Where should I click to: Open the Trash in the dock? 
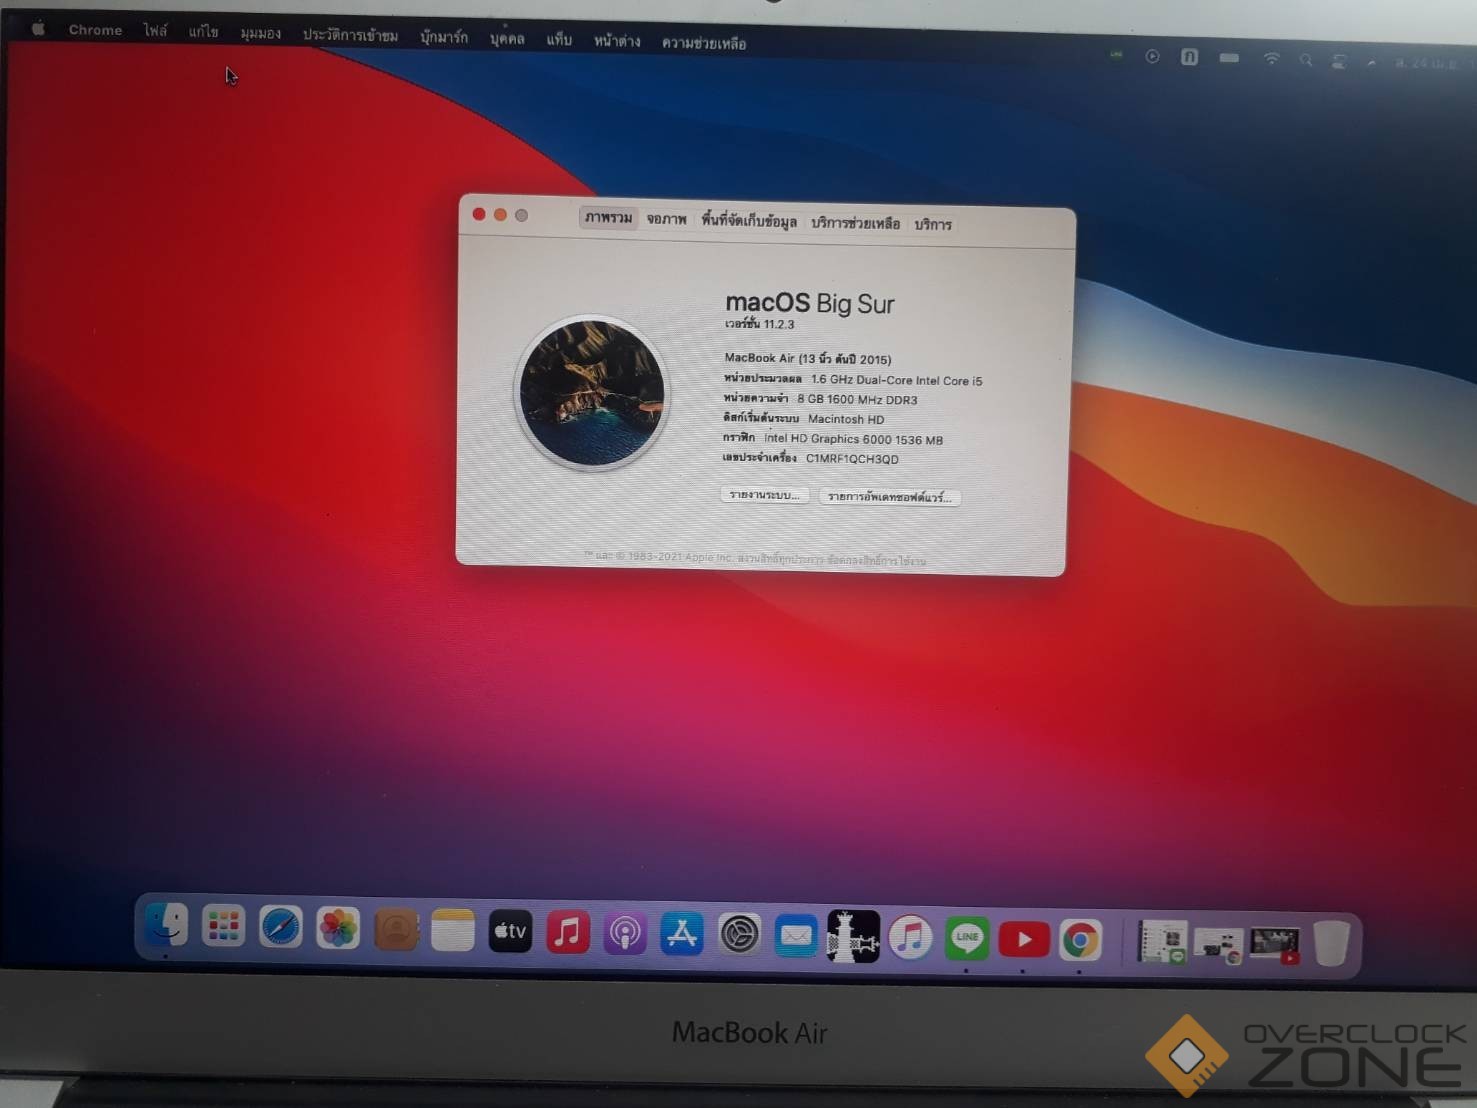1331,942
